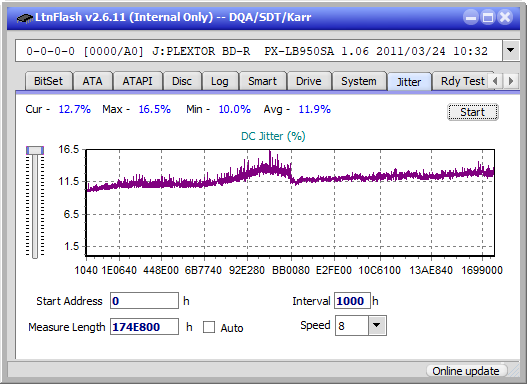Go to the Drive tab
The image size is (527, 384).
[309, 81]
